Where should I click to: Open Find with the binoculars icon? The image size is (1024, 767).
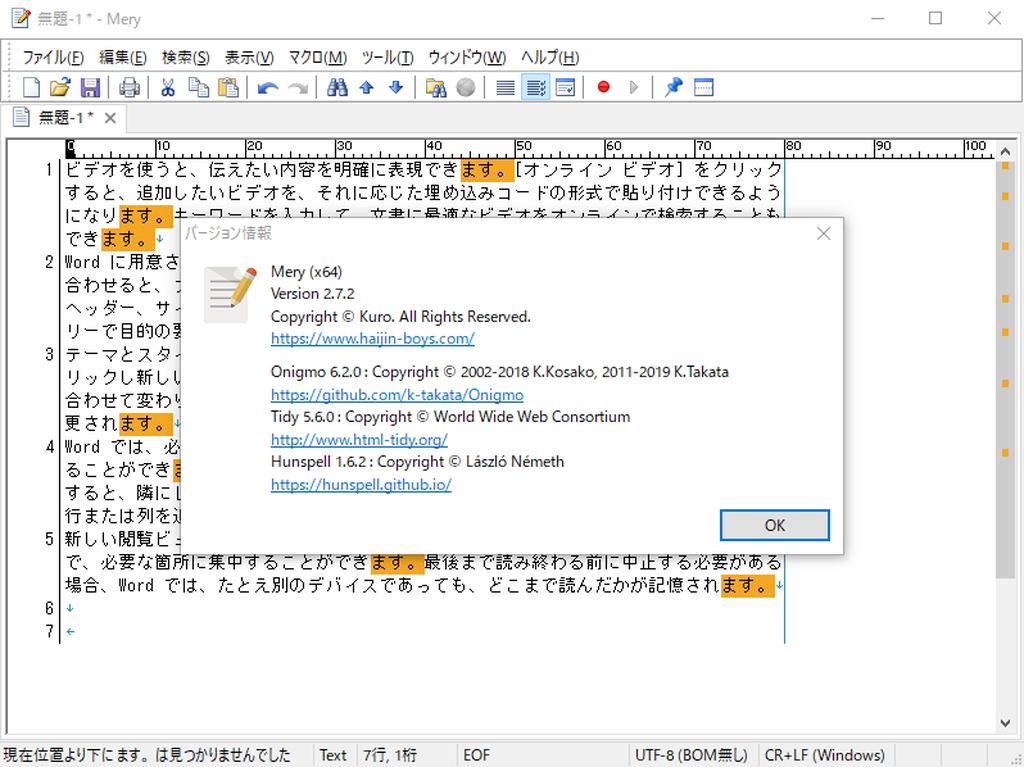click(336, 87)
